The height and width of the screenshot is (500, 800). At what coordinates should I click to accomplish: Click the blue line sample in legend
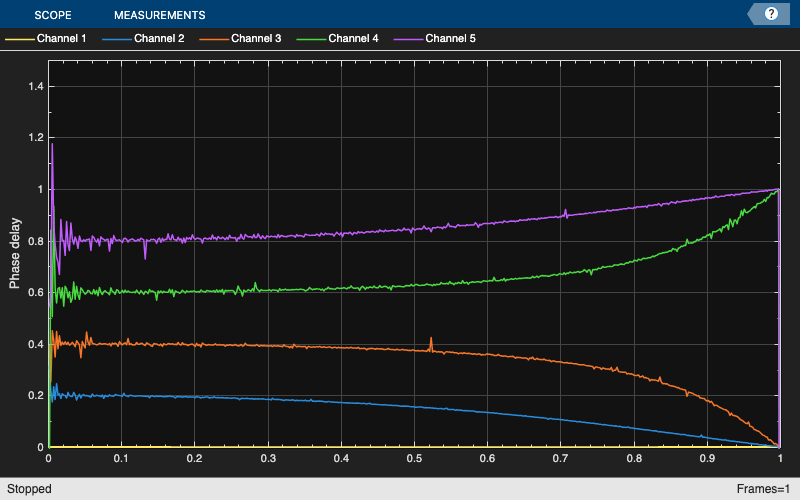coord(117,39)
